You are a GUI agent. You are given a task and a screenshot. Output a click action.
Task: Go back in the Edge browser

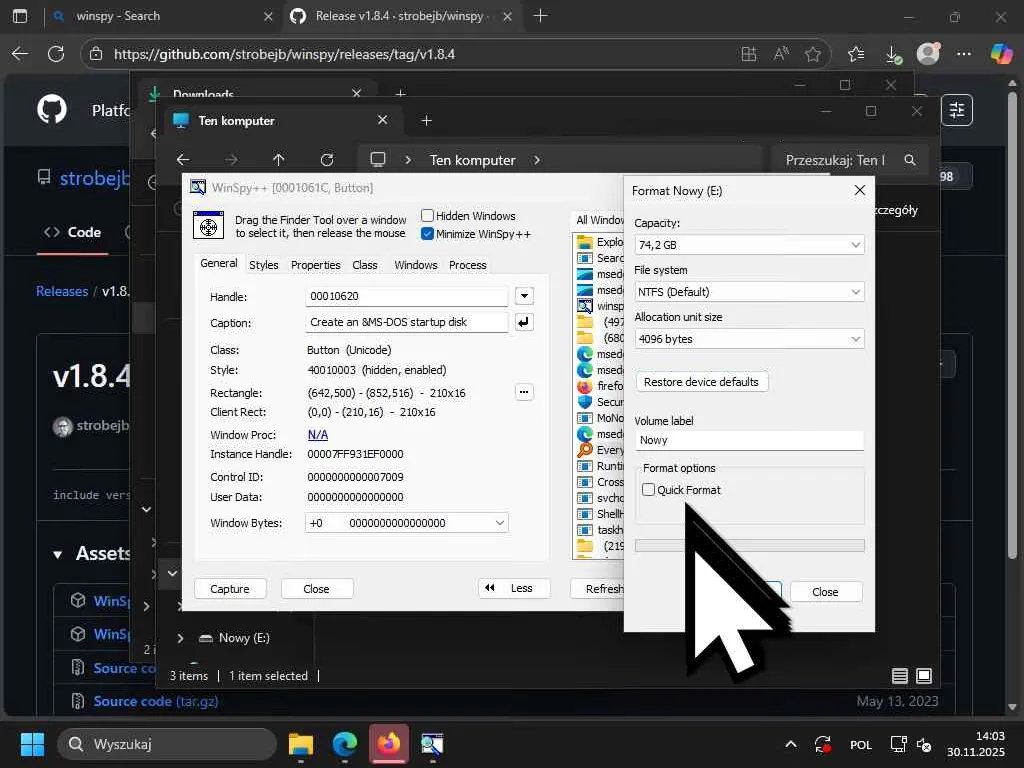[x=20, y=54]
